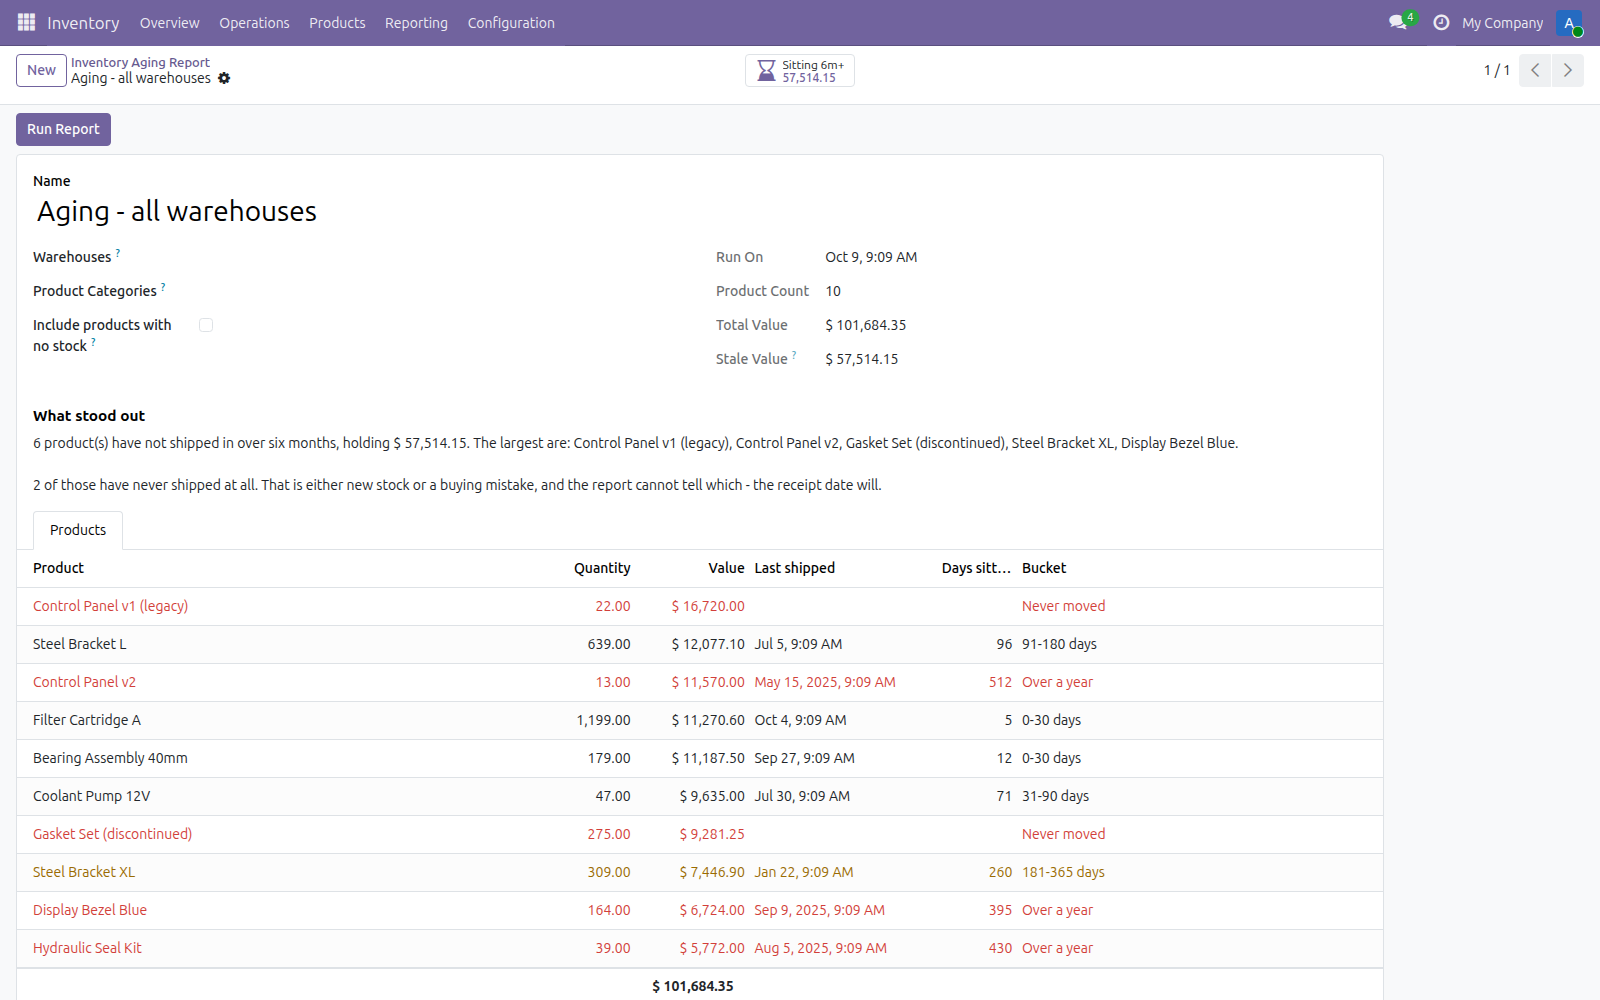Click the Warehouses help question mark
The height and width of the screenshot is (1000, 1600).
(118, 253)
